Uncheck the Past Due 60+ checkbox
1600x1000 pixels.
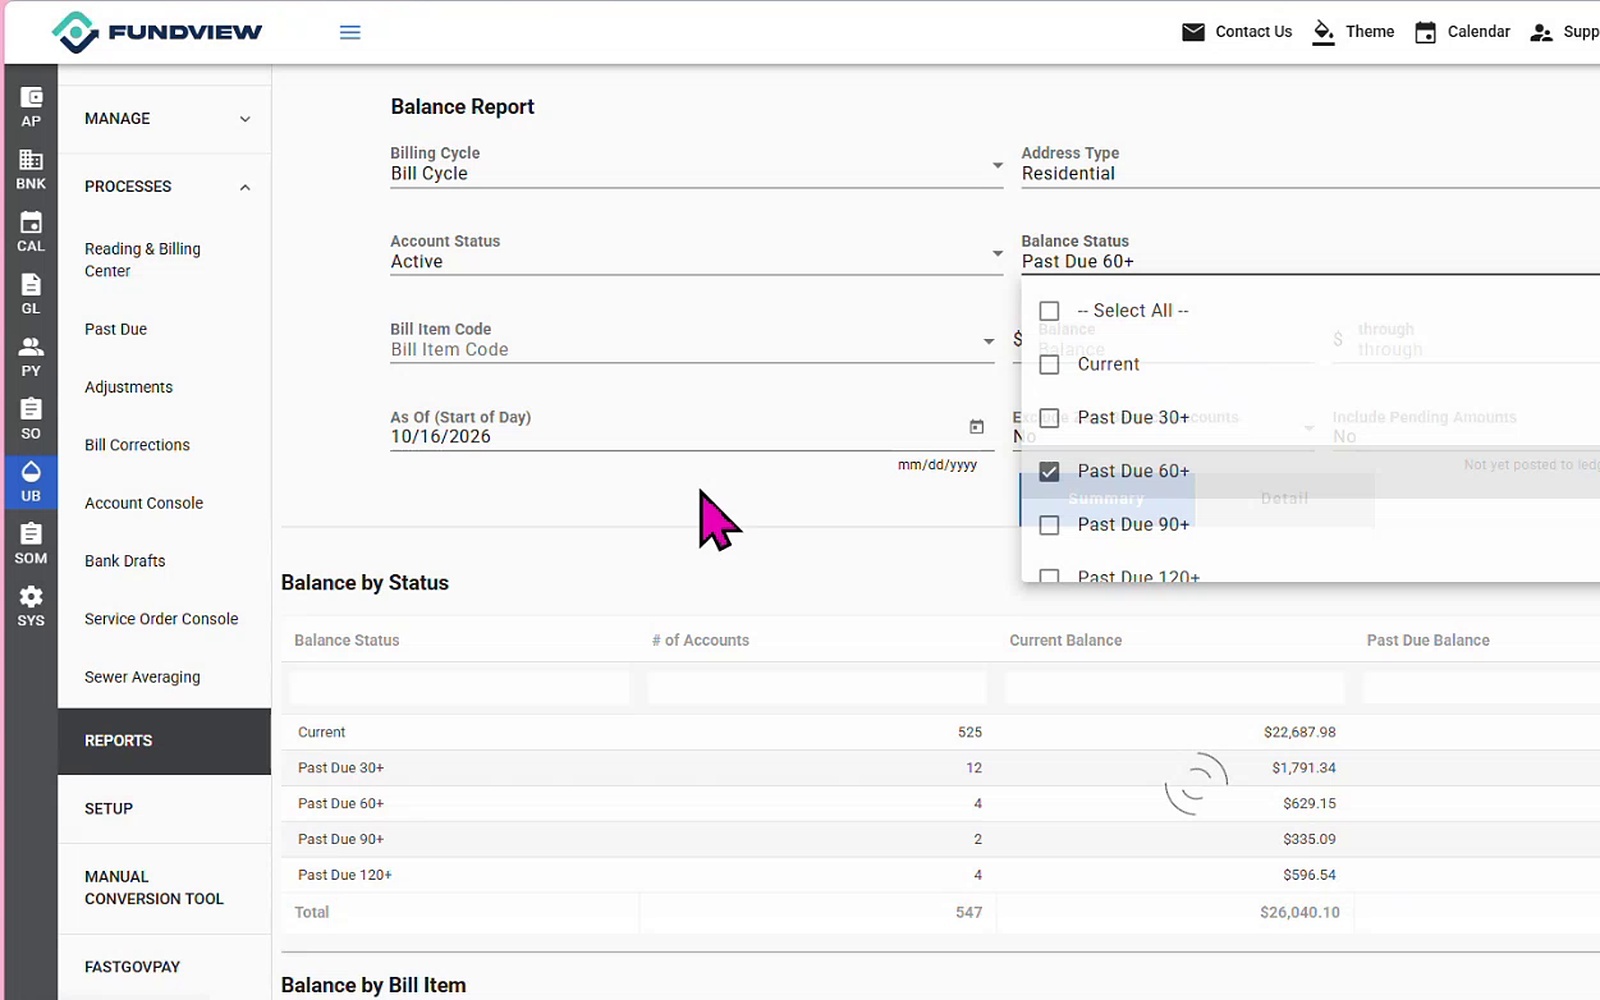pyautogui.click(x=1049, y=472)
